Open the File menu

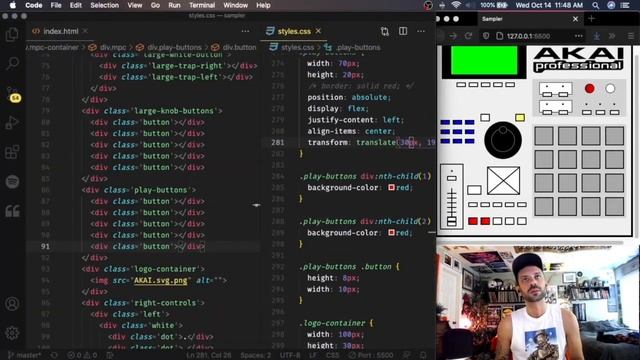coord(56,5)
